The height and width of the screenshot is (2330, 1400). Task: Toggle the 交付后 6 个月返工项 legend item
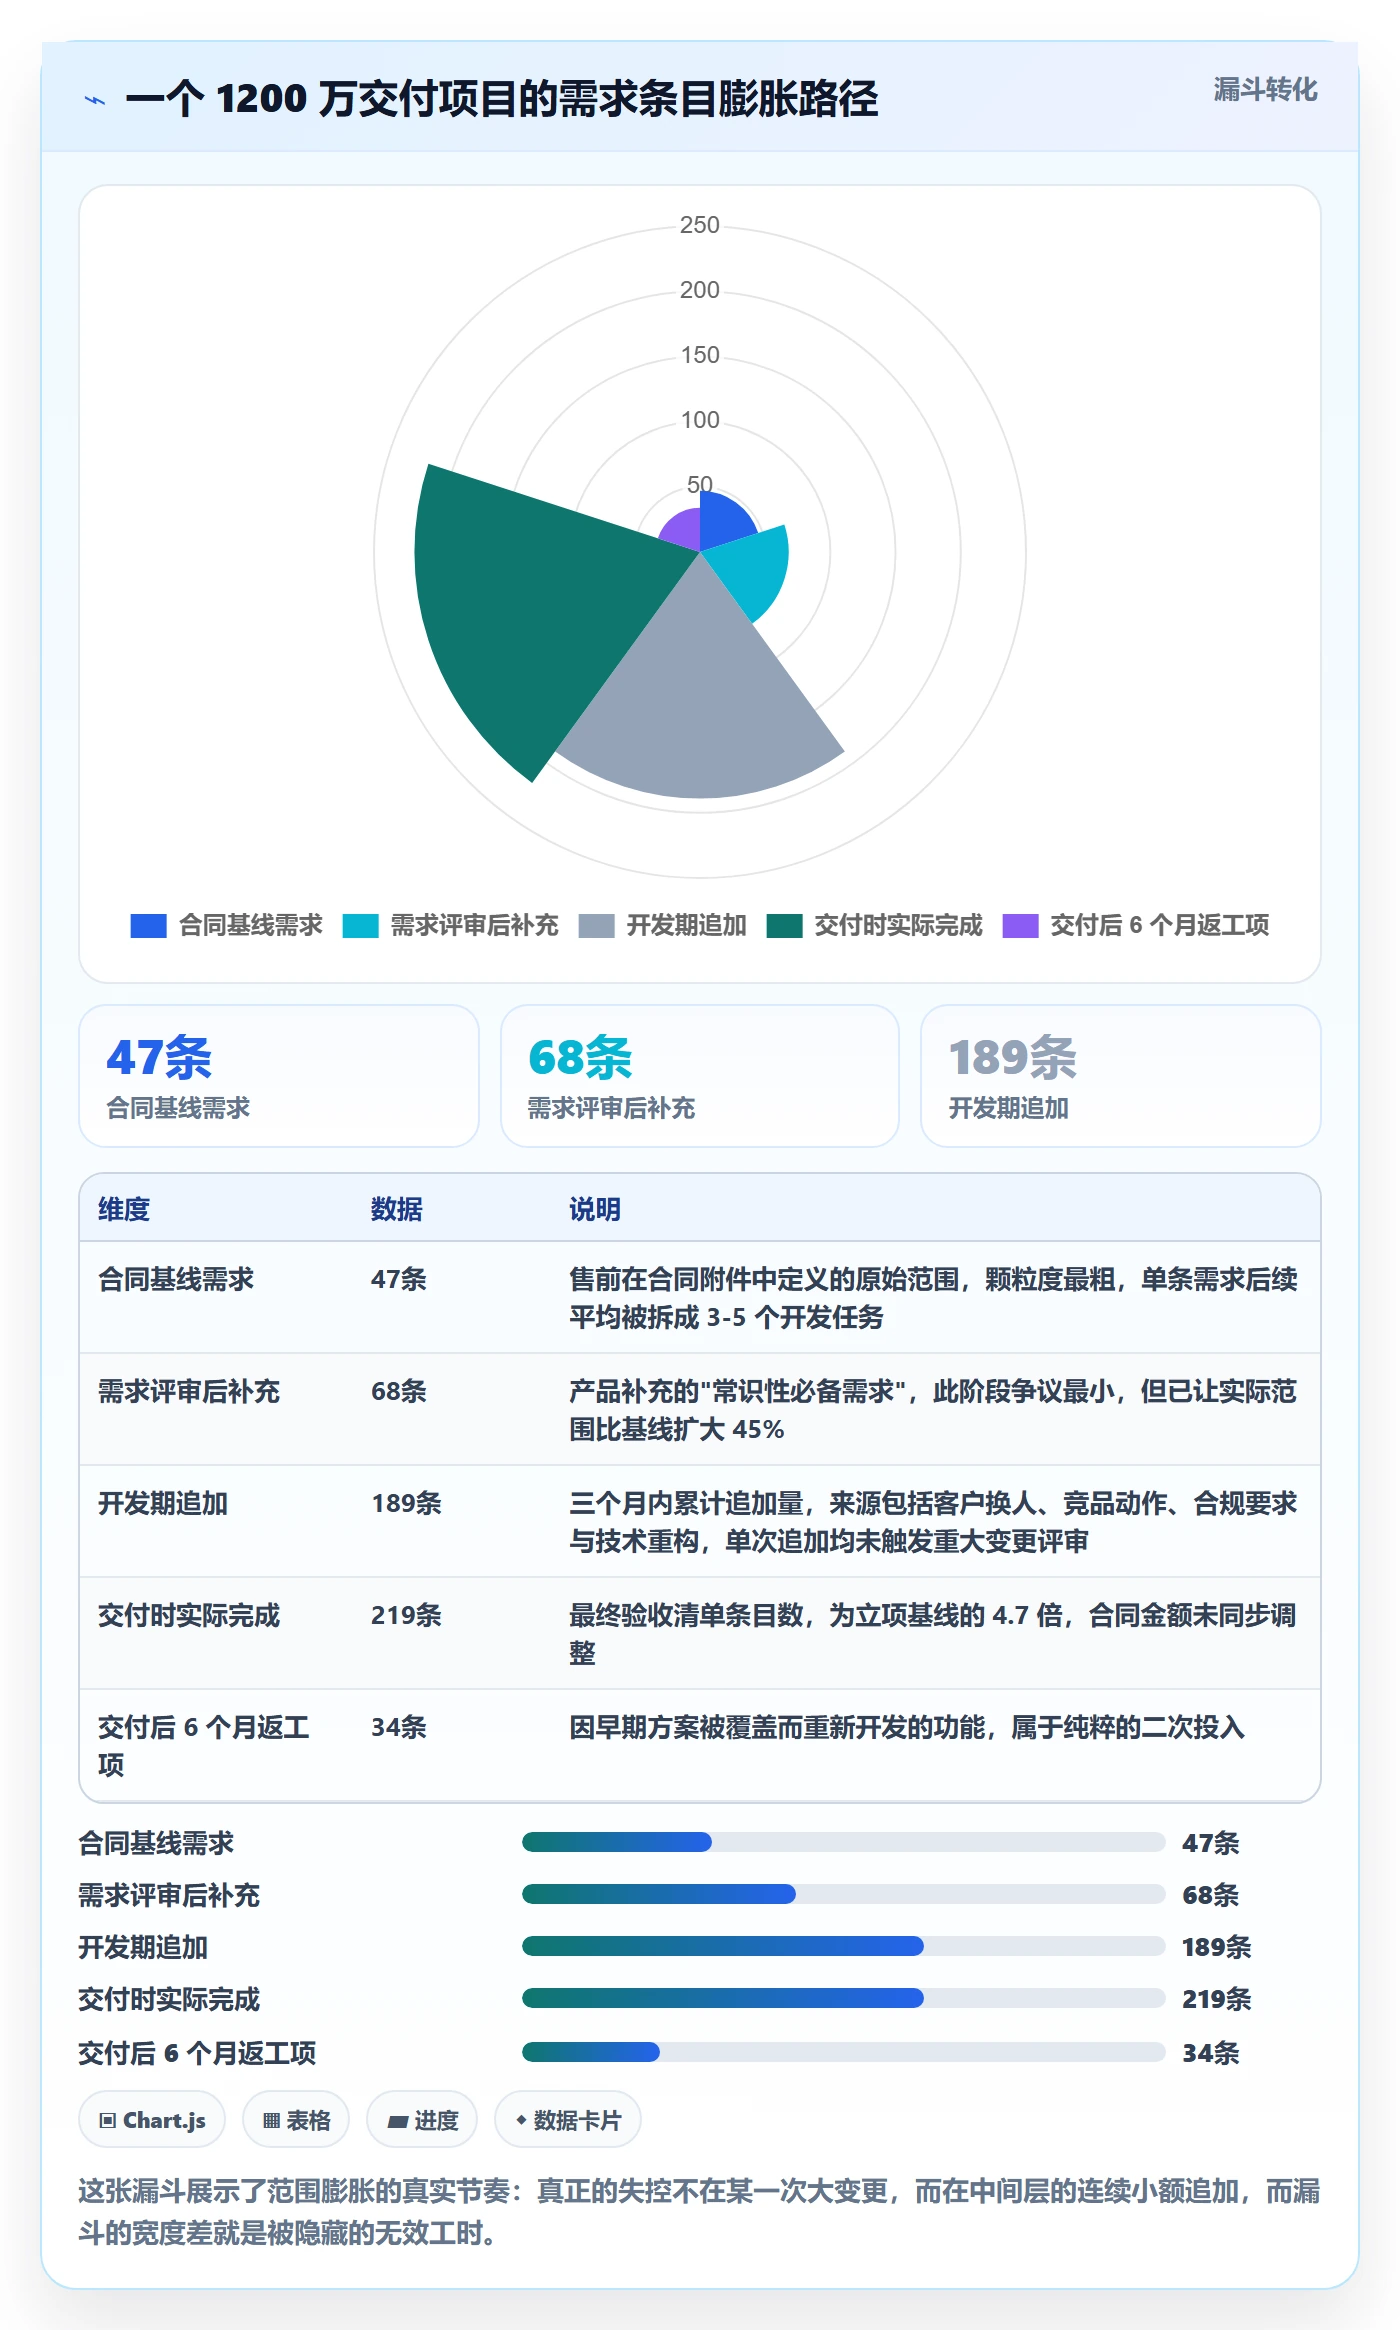point(1136,925)
